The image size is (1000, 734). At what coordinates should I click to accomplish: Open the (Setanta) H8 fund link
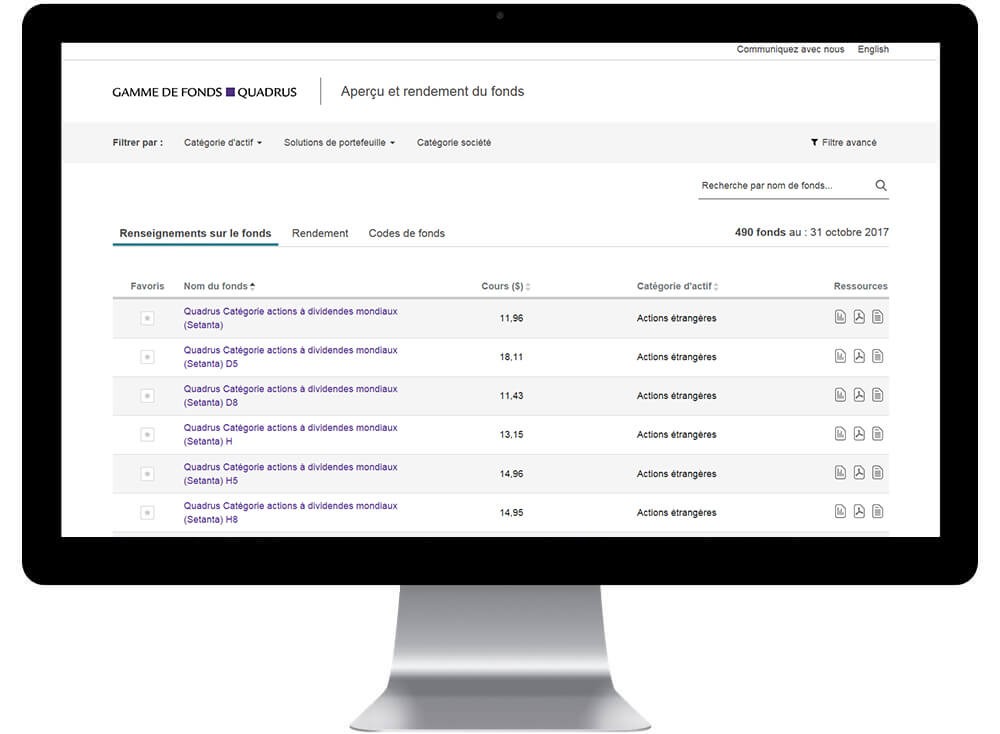pyautogui.click(x=290, y=513)
